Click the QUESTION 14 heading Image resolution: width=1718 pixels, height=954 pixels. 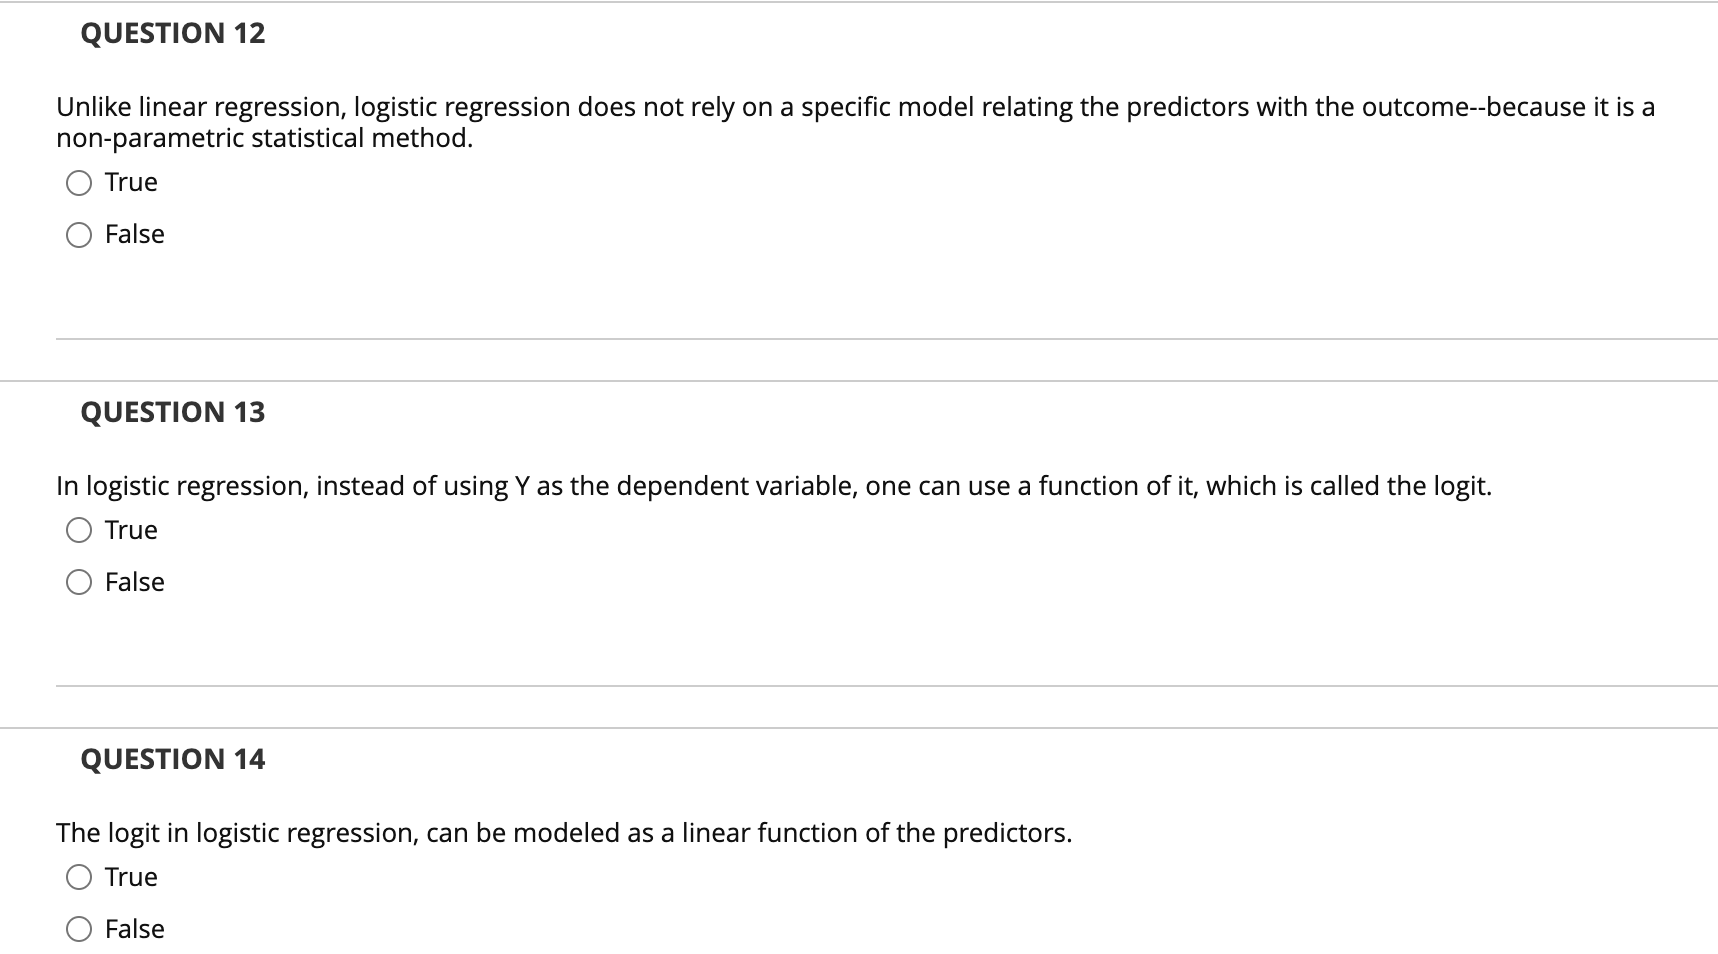(172, 759)
